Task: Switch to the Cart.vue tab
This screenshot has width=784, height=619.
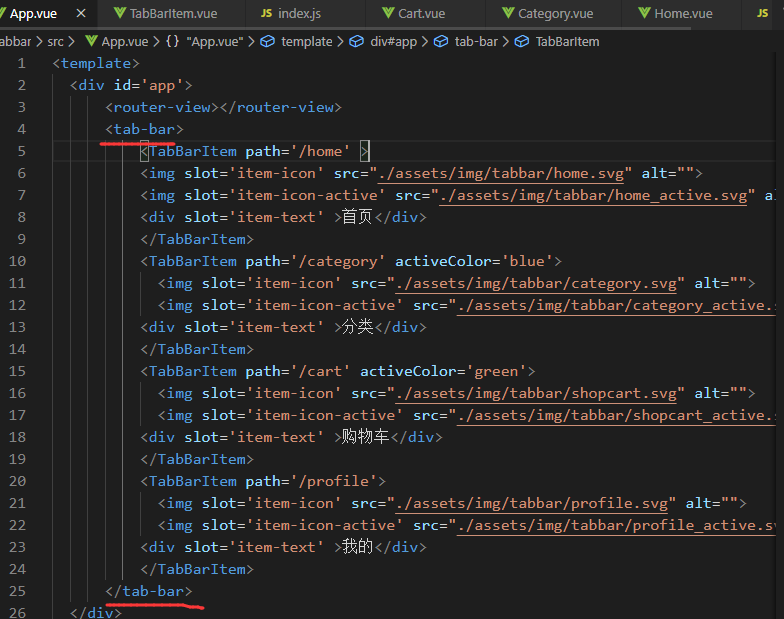Action: pos(423,14)
